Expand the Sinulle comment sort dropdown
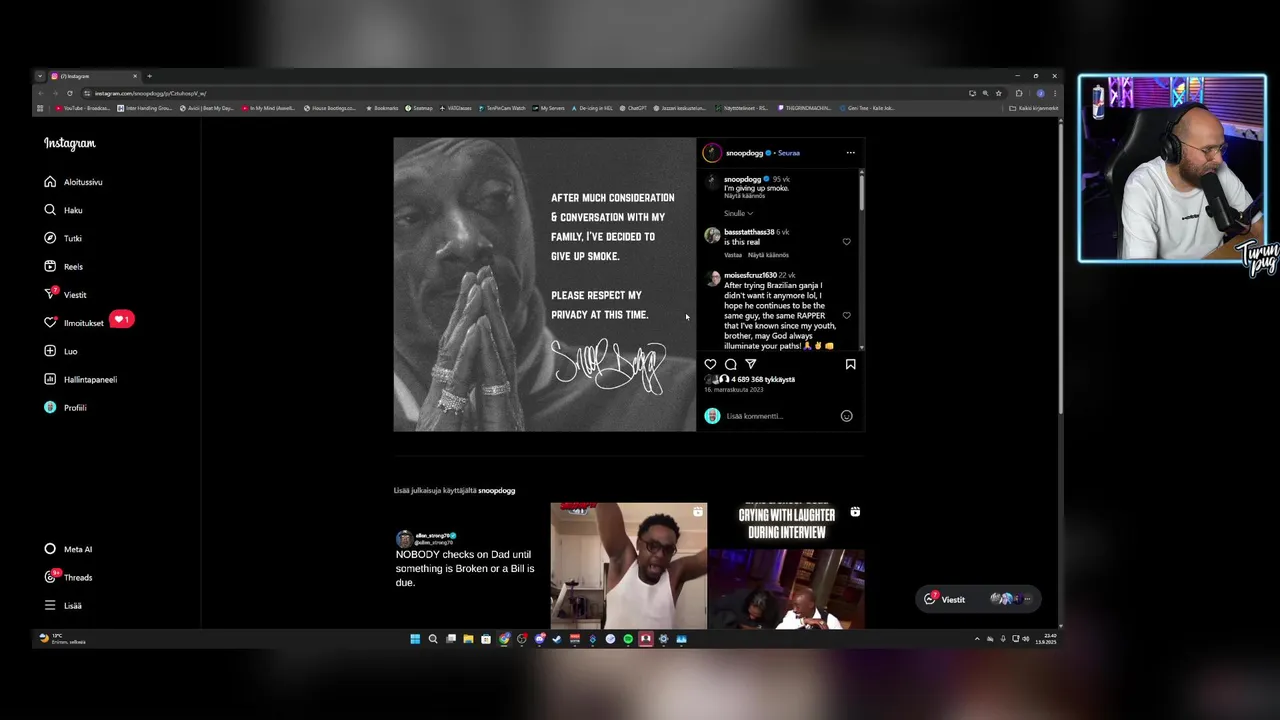1280x720 pixels. tap(738, 213)
